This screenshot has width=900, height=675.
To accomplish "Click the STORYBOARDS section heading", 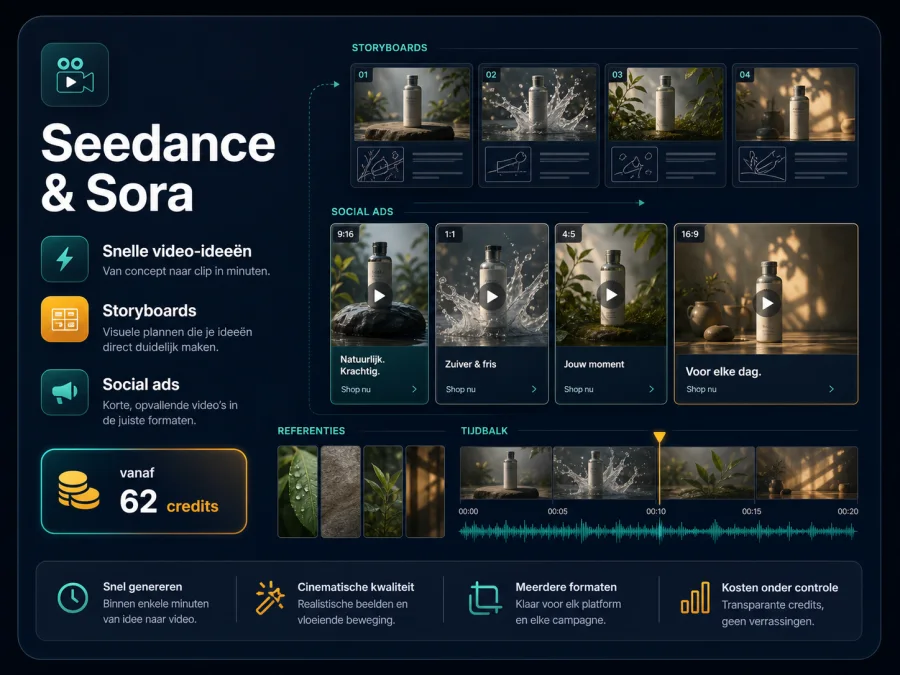I will 389,48.
